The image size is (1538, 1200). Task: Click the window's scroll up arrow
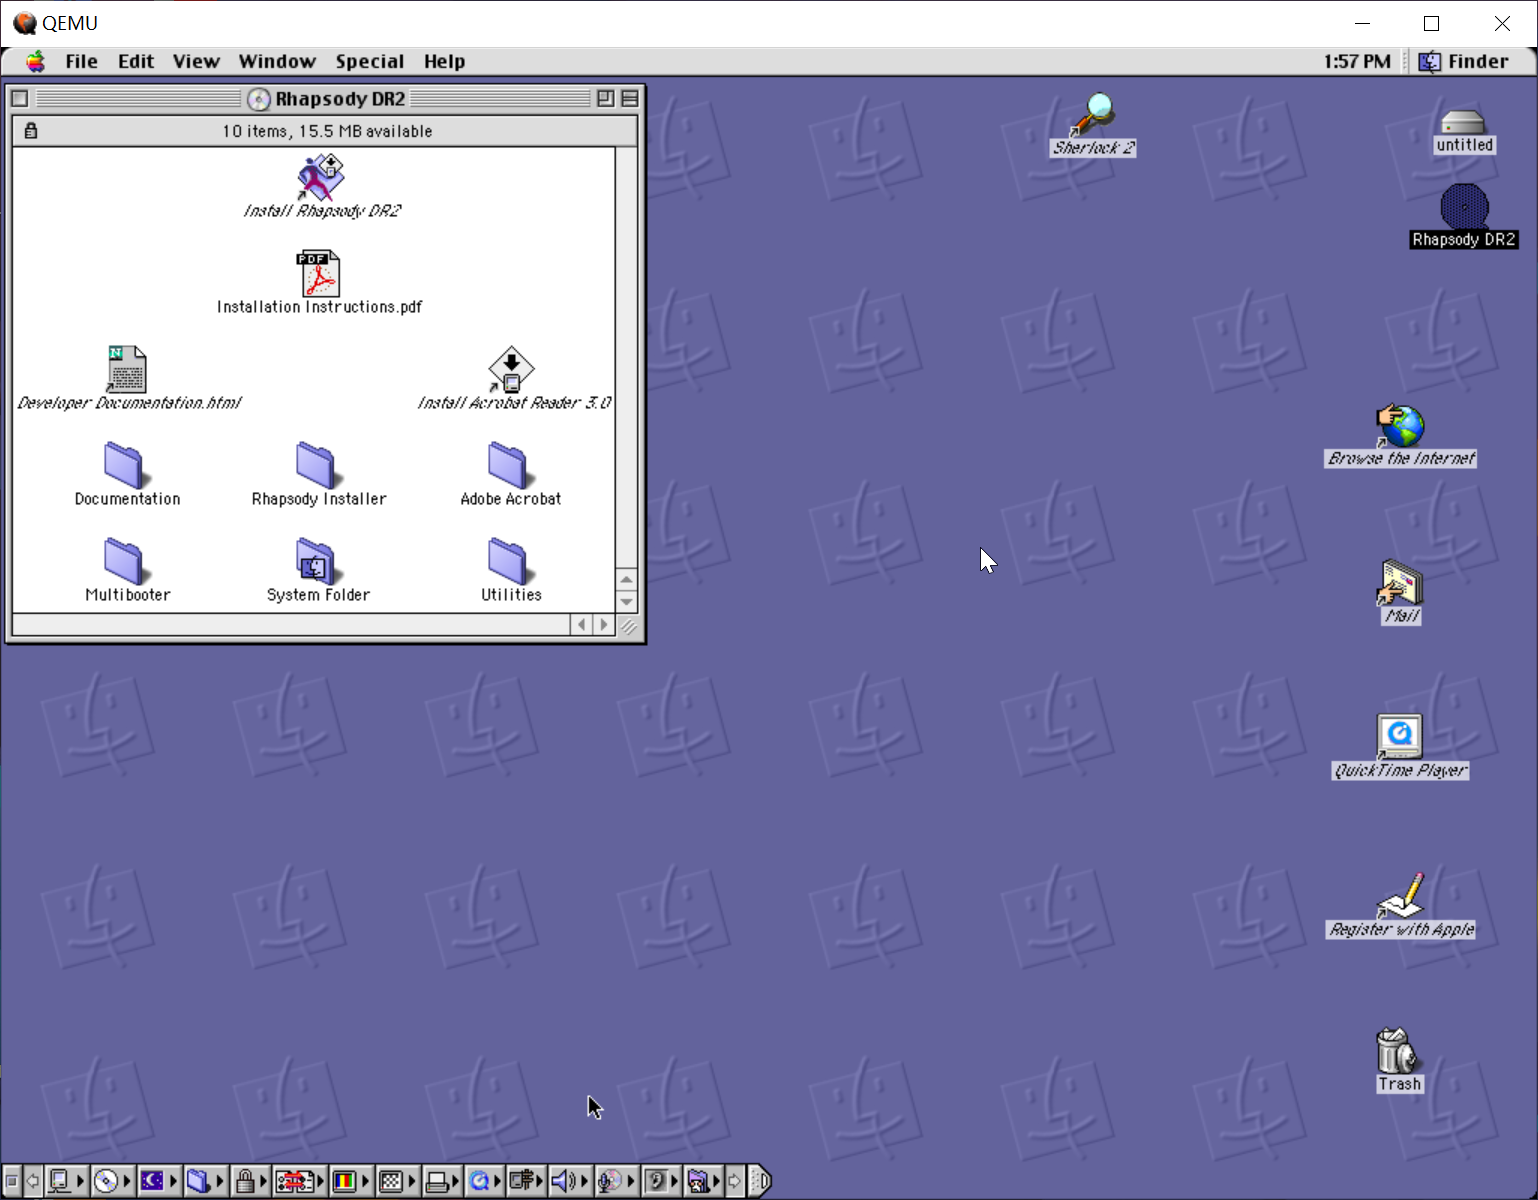click(x=627, y=580)
